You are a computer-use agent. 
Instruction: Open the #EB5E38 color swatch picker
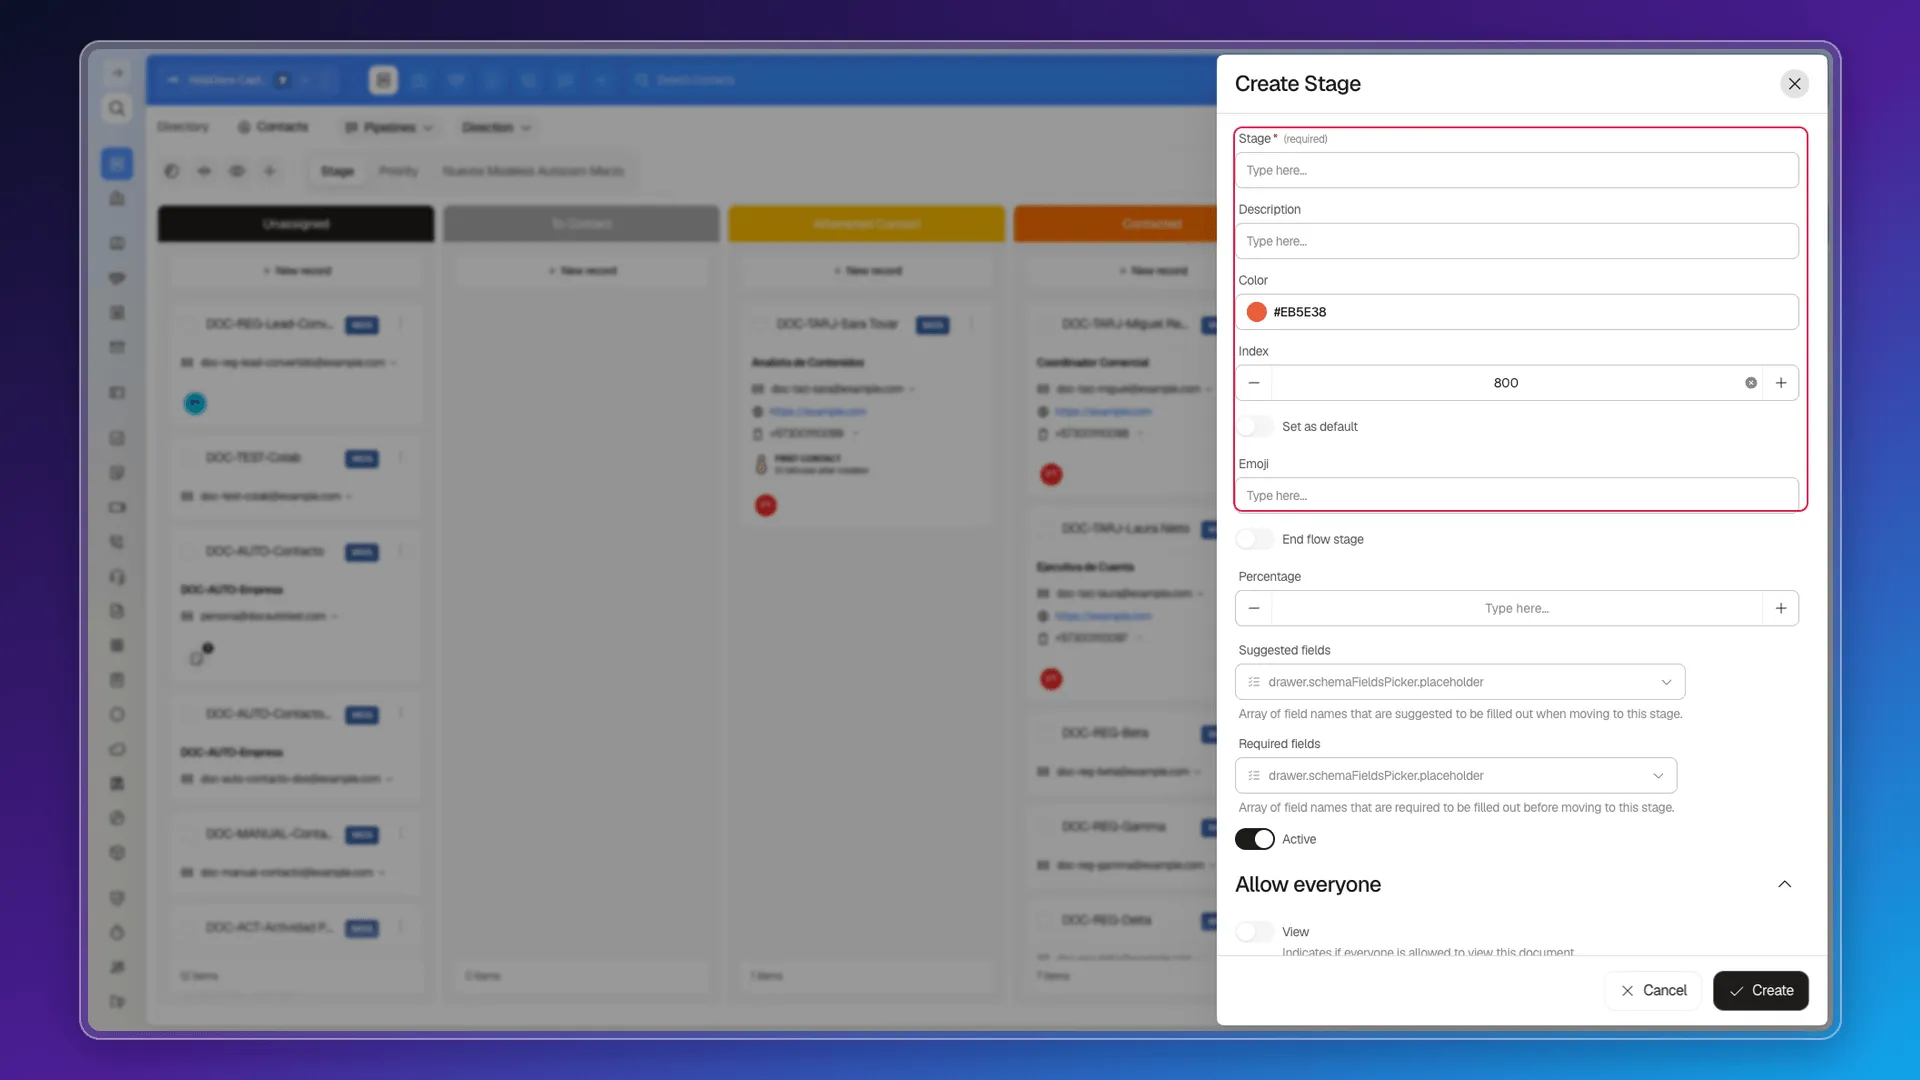point(1256,312)
